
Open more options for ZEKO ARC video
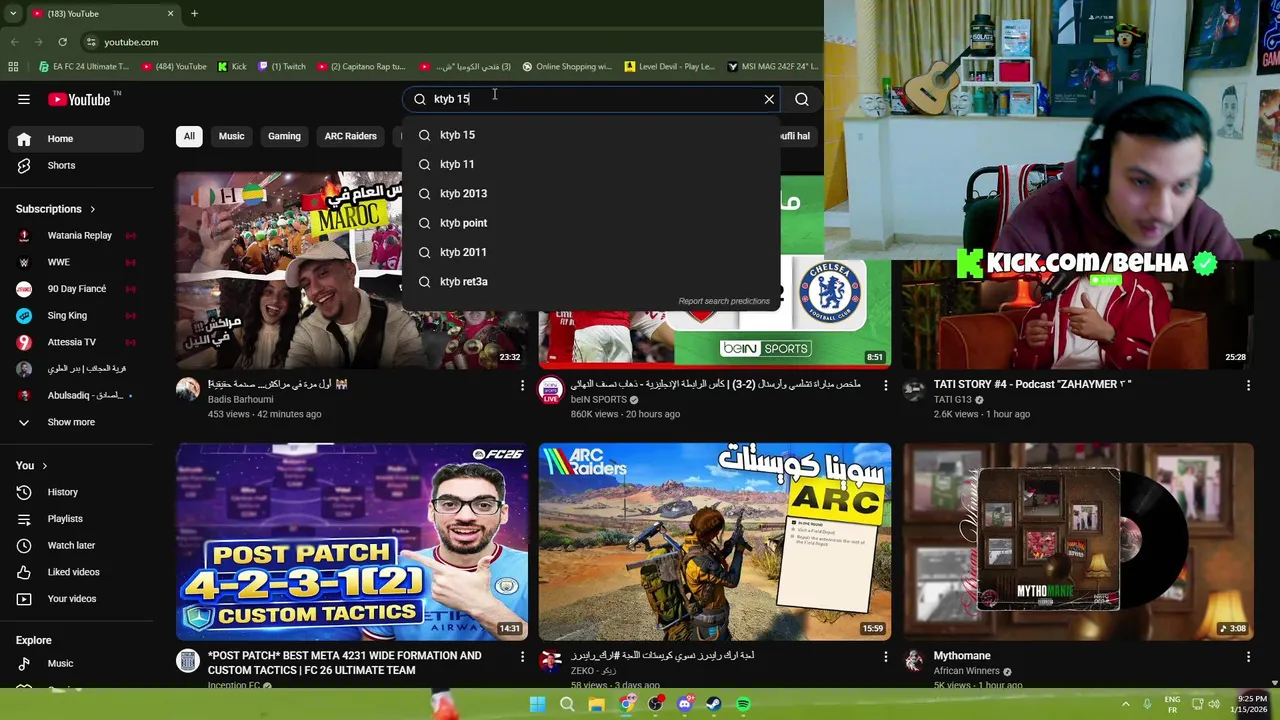885,657
